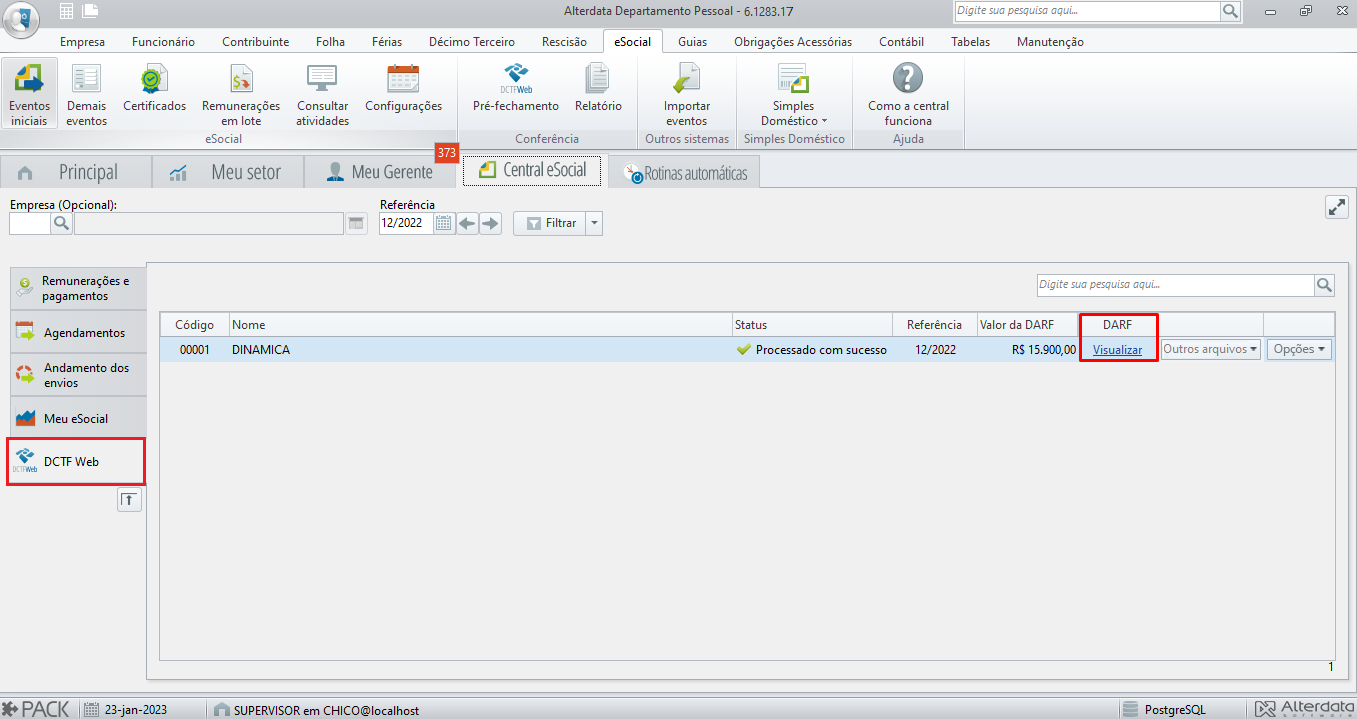Open Remunerações e pagamentos side section

coord(76,289)
